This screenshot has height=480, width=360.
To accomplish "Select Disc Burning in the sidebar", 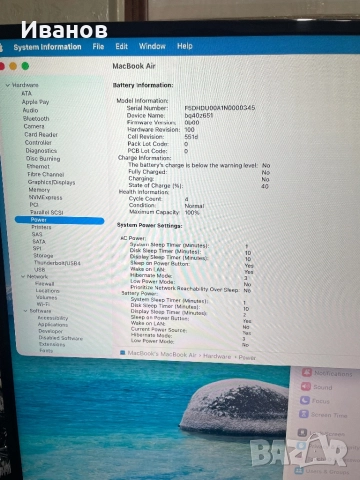I will point(43,159).
